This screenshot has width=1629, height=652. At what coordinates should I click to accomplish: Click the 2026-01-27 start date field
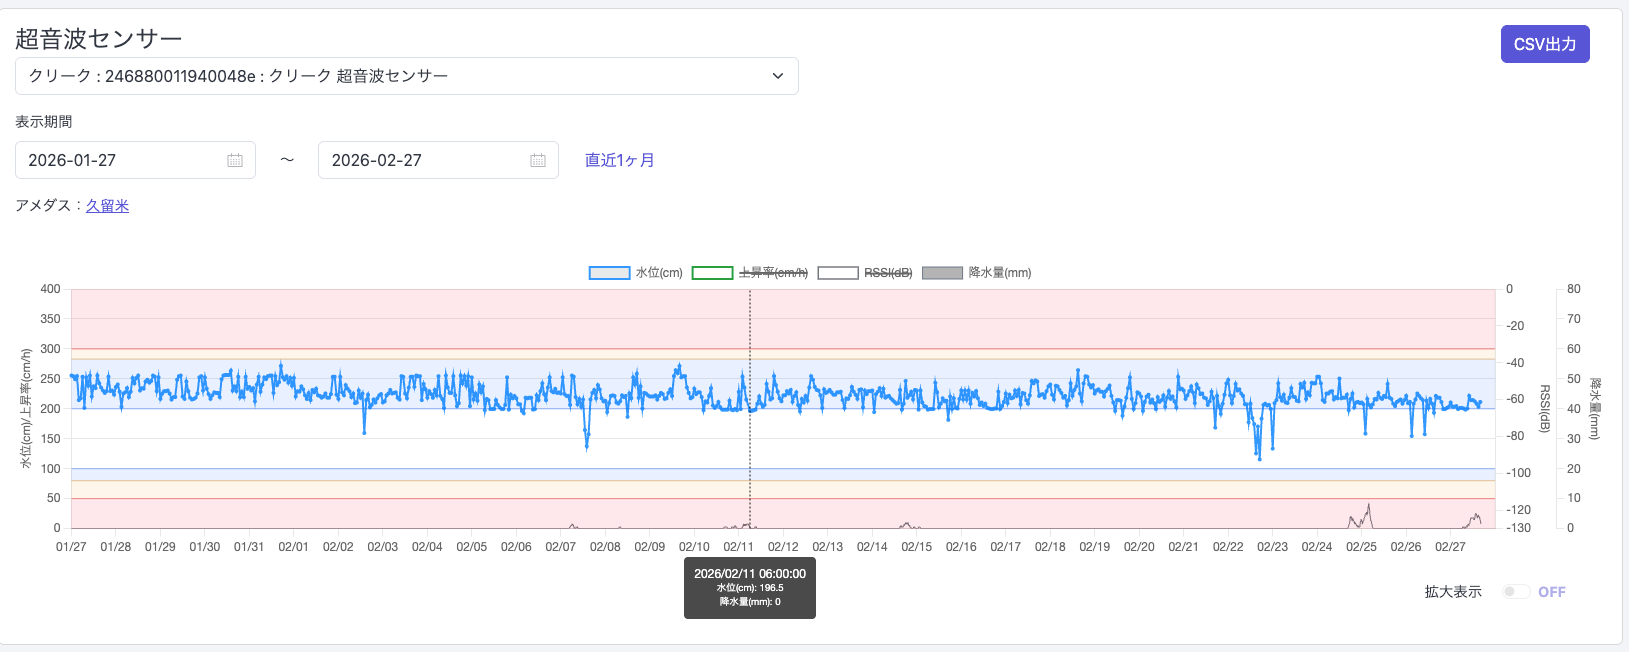tap(120, 160)
